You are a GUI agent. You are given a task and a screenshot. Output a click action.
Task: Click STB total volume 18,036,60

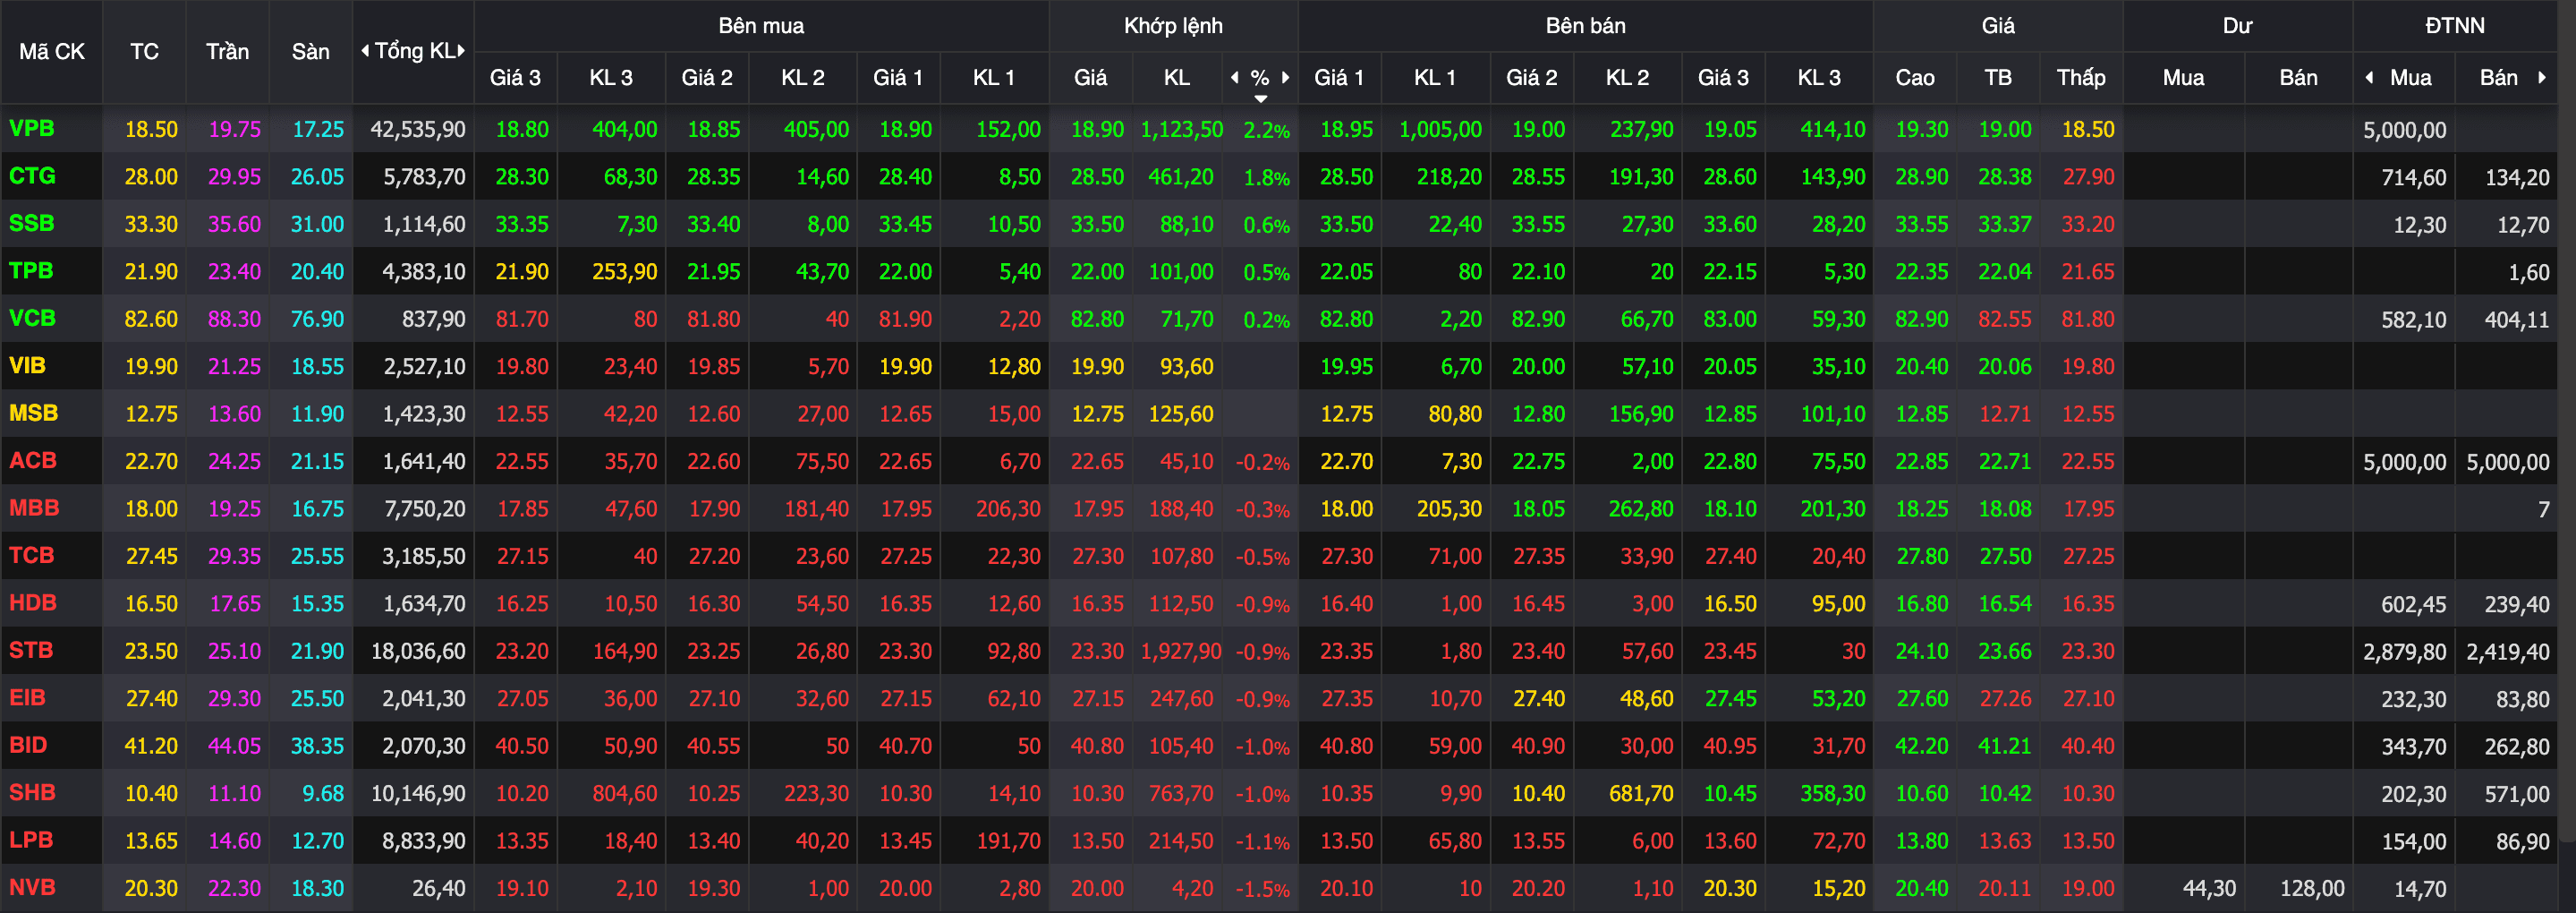418,652
